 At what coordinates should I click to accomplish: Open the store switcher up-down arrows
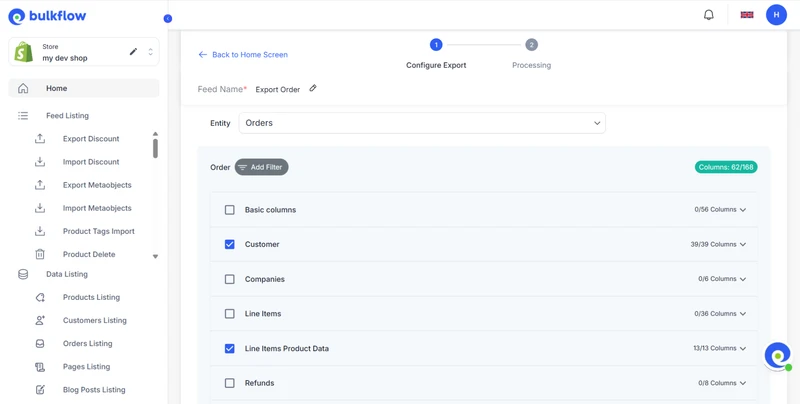click(151, 52)
